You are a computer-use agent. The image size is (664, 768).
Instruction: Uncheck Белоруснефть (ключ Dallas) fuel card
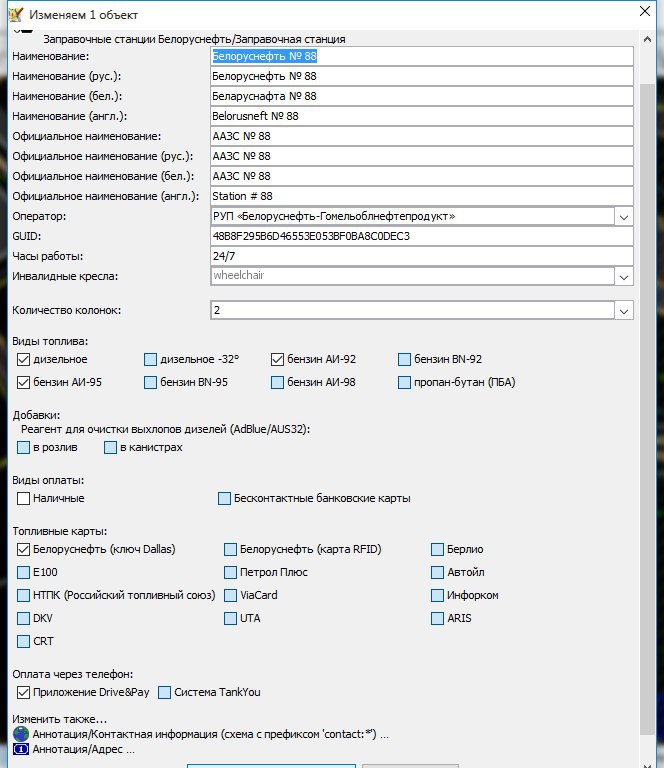click(24, 549)
